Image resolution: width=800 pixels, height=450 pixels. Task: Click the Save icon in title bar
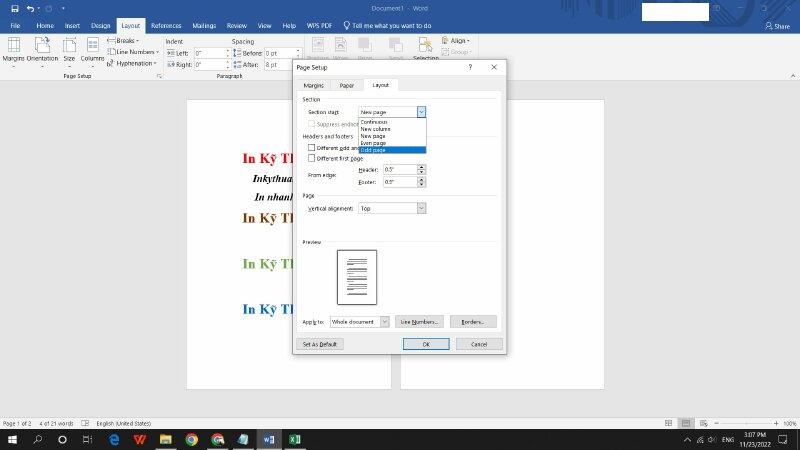click(x=14, y=8)
